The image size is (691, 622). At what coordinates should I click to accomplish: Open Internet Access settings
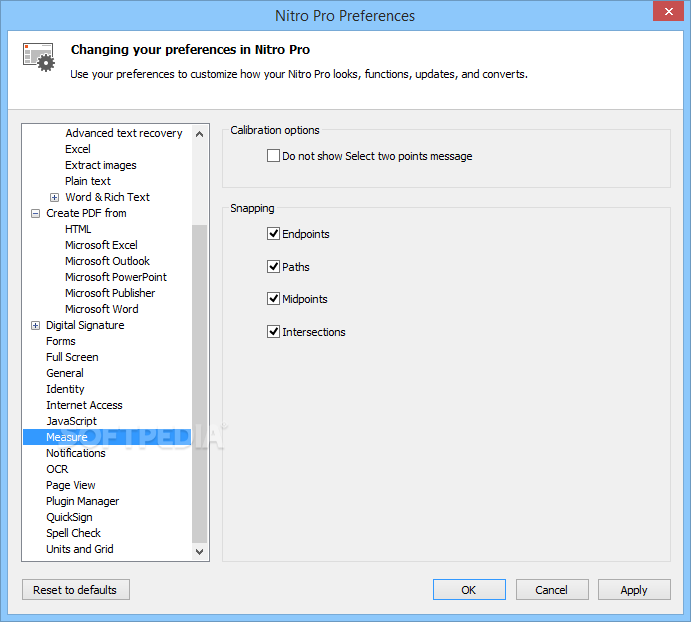84,406
